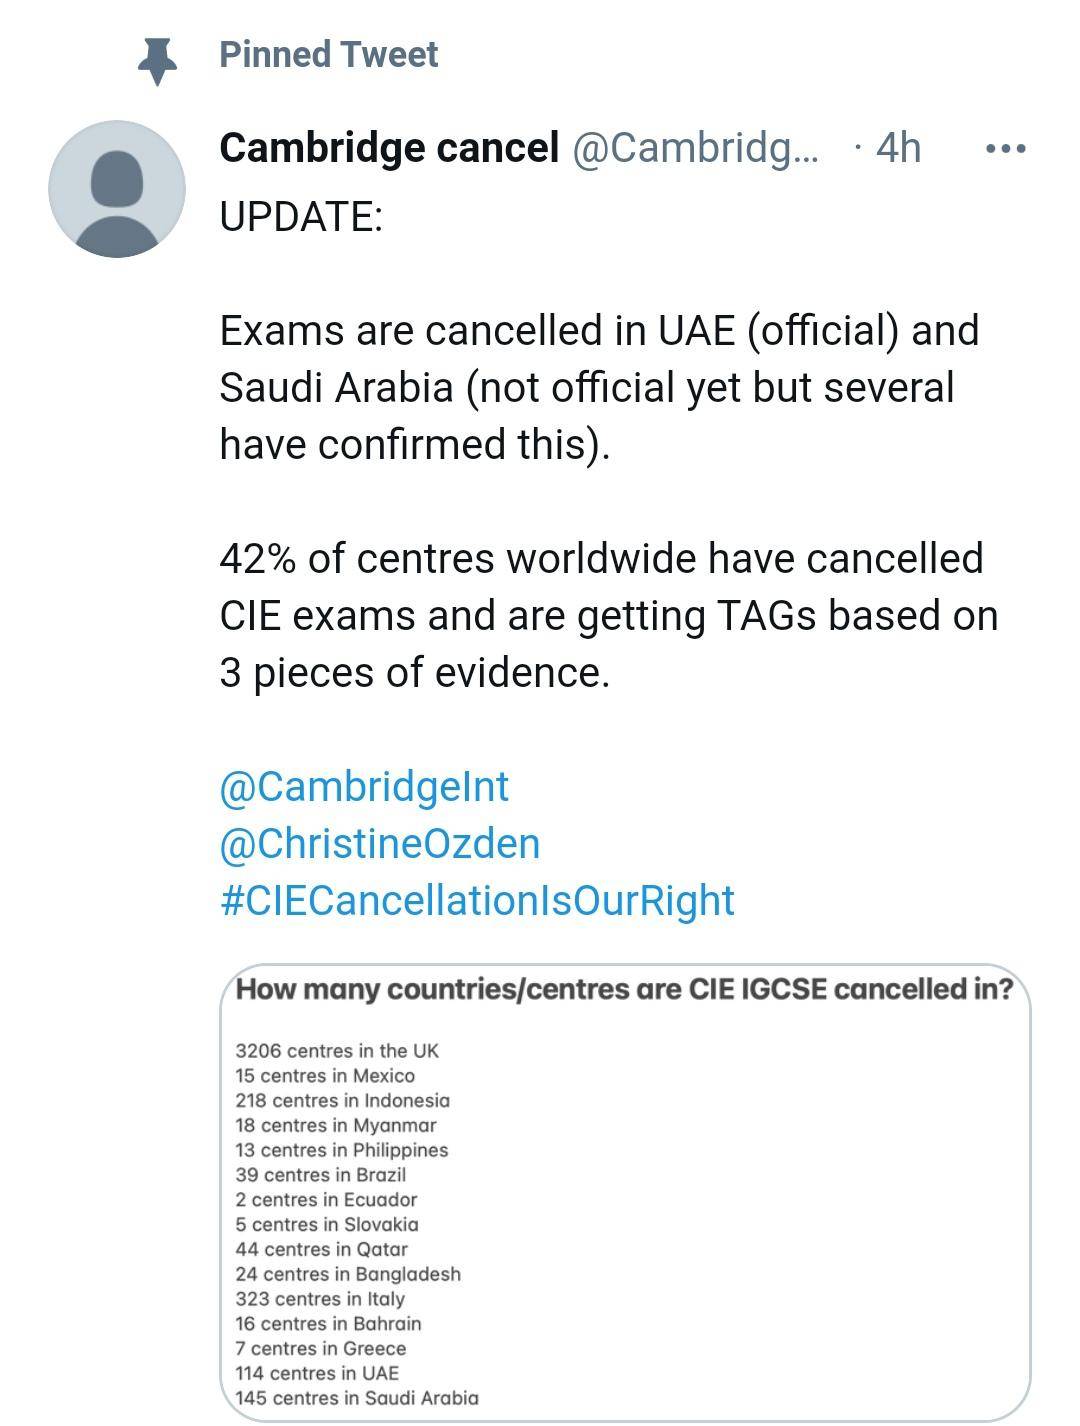Screen dimensions: 1080x1426
Task: Click the paragraph mentioning UAE exam cancellation
Action: tap(600, 385)
